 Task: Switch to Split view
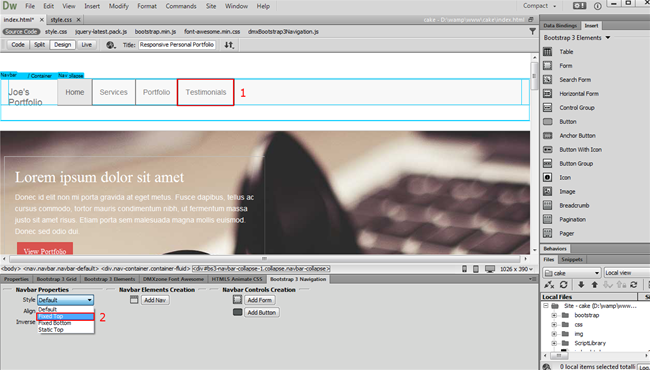(x=39, y=45)
